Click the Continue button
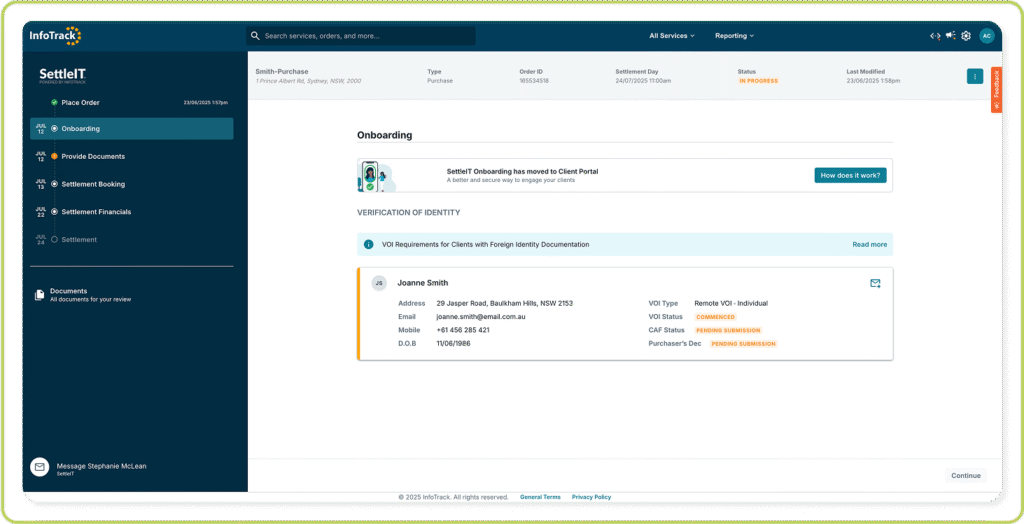 pyautogui.click(x=965, y=476)
